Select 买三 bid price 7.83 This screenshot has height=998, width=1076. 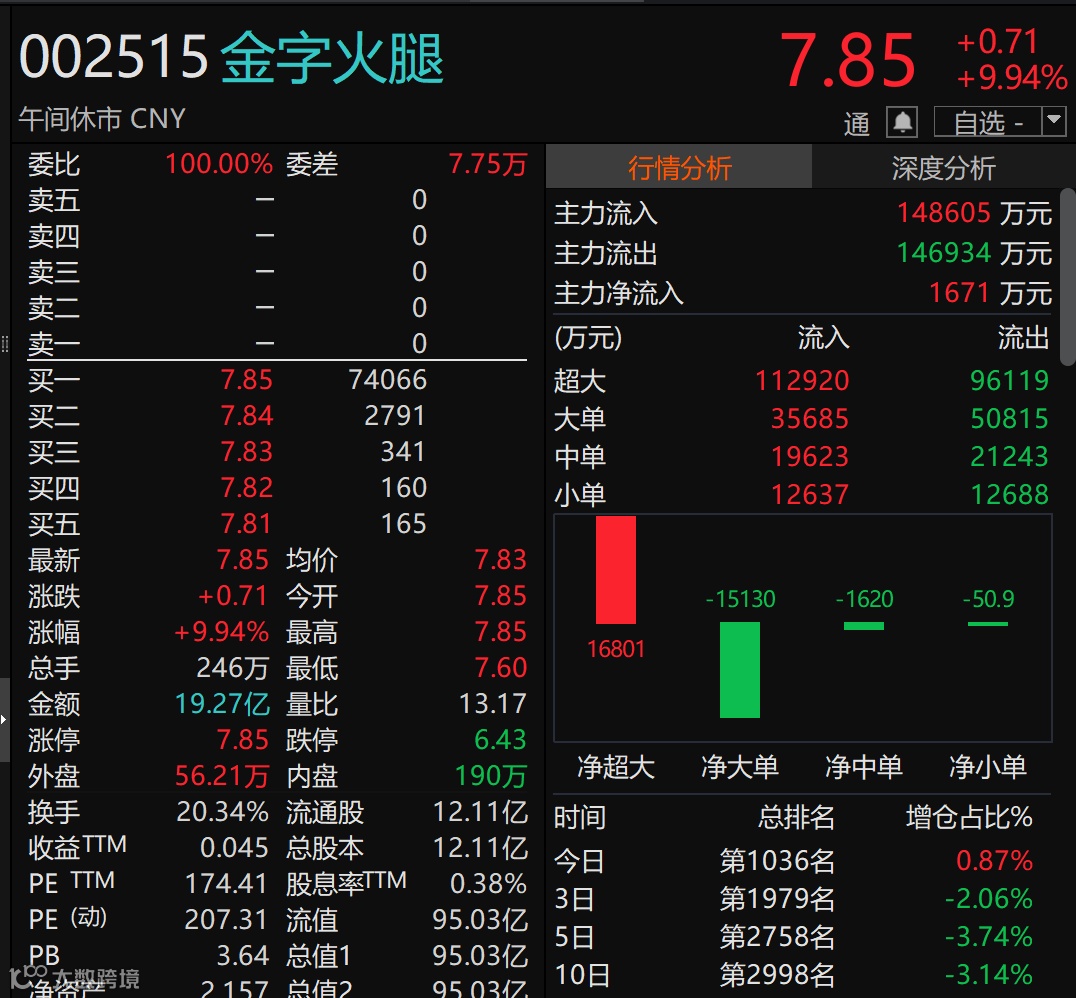246,452
